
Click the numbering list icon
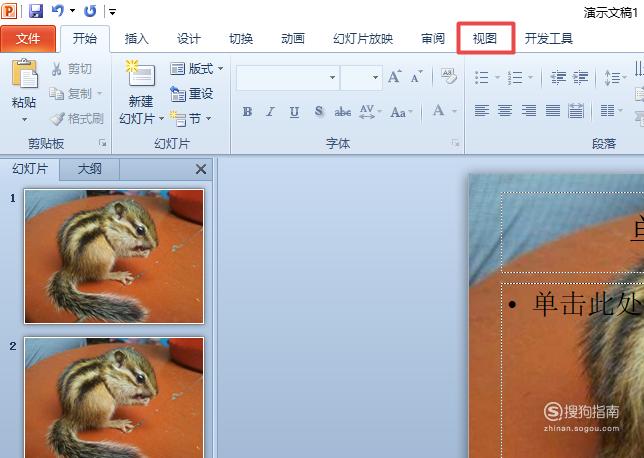[x=515, y=77]
